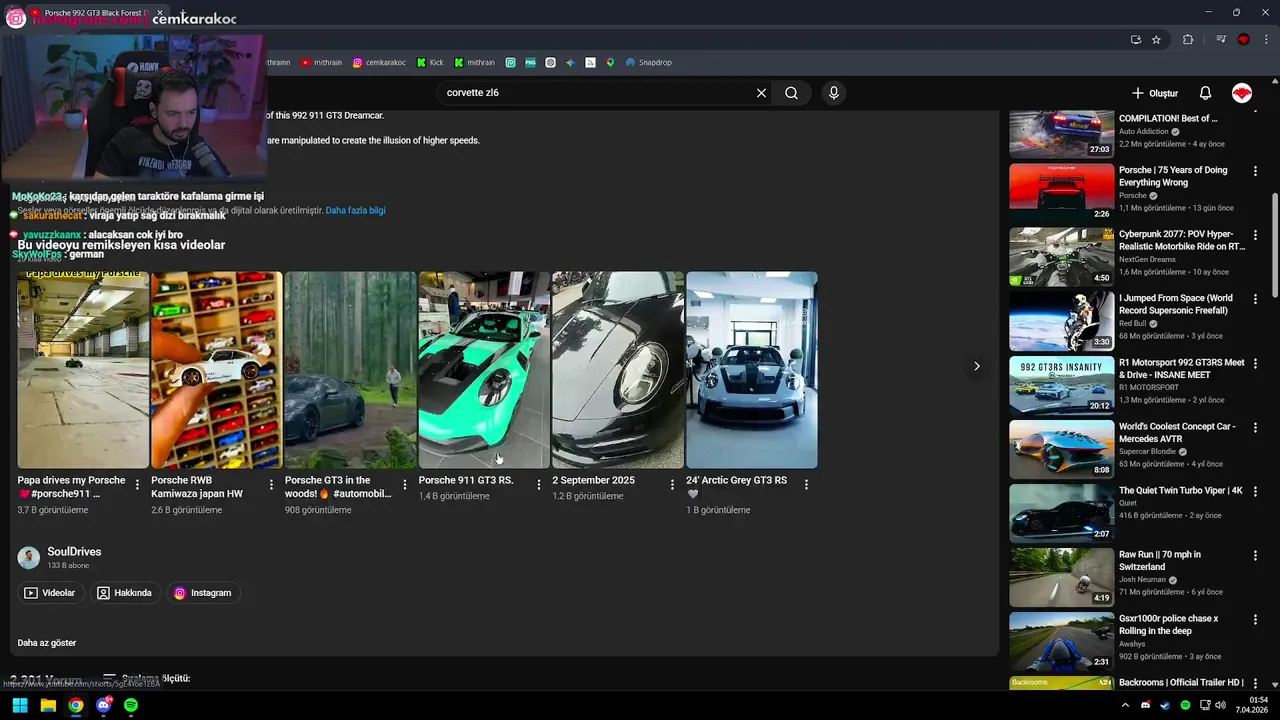Open R1 Motorsport 992 GT3RS Meet thumbnail
This screenshot has width=1280, height=720.
pos(1061,385)
